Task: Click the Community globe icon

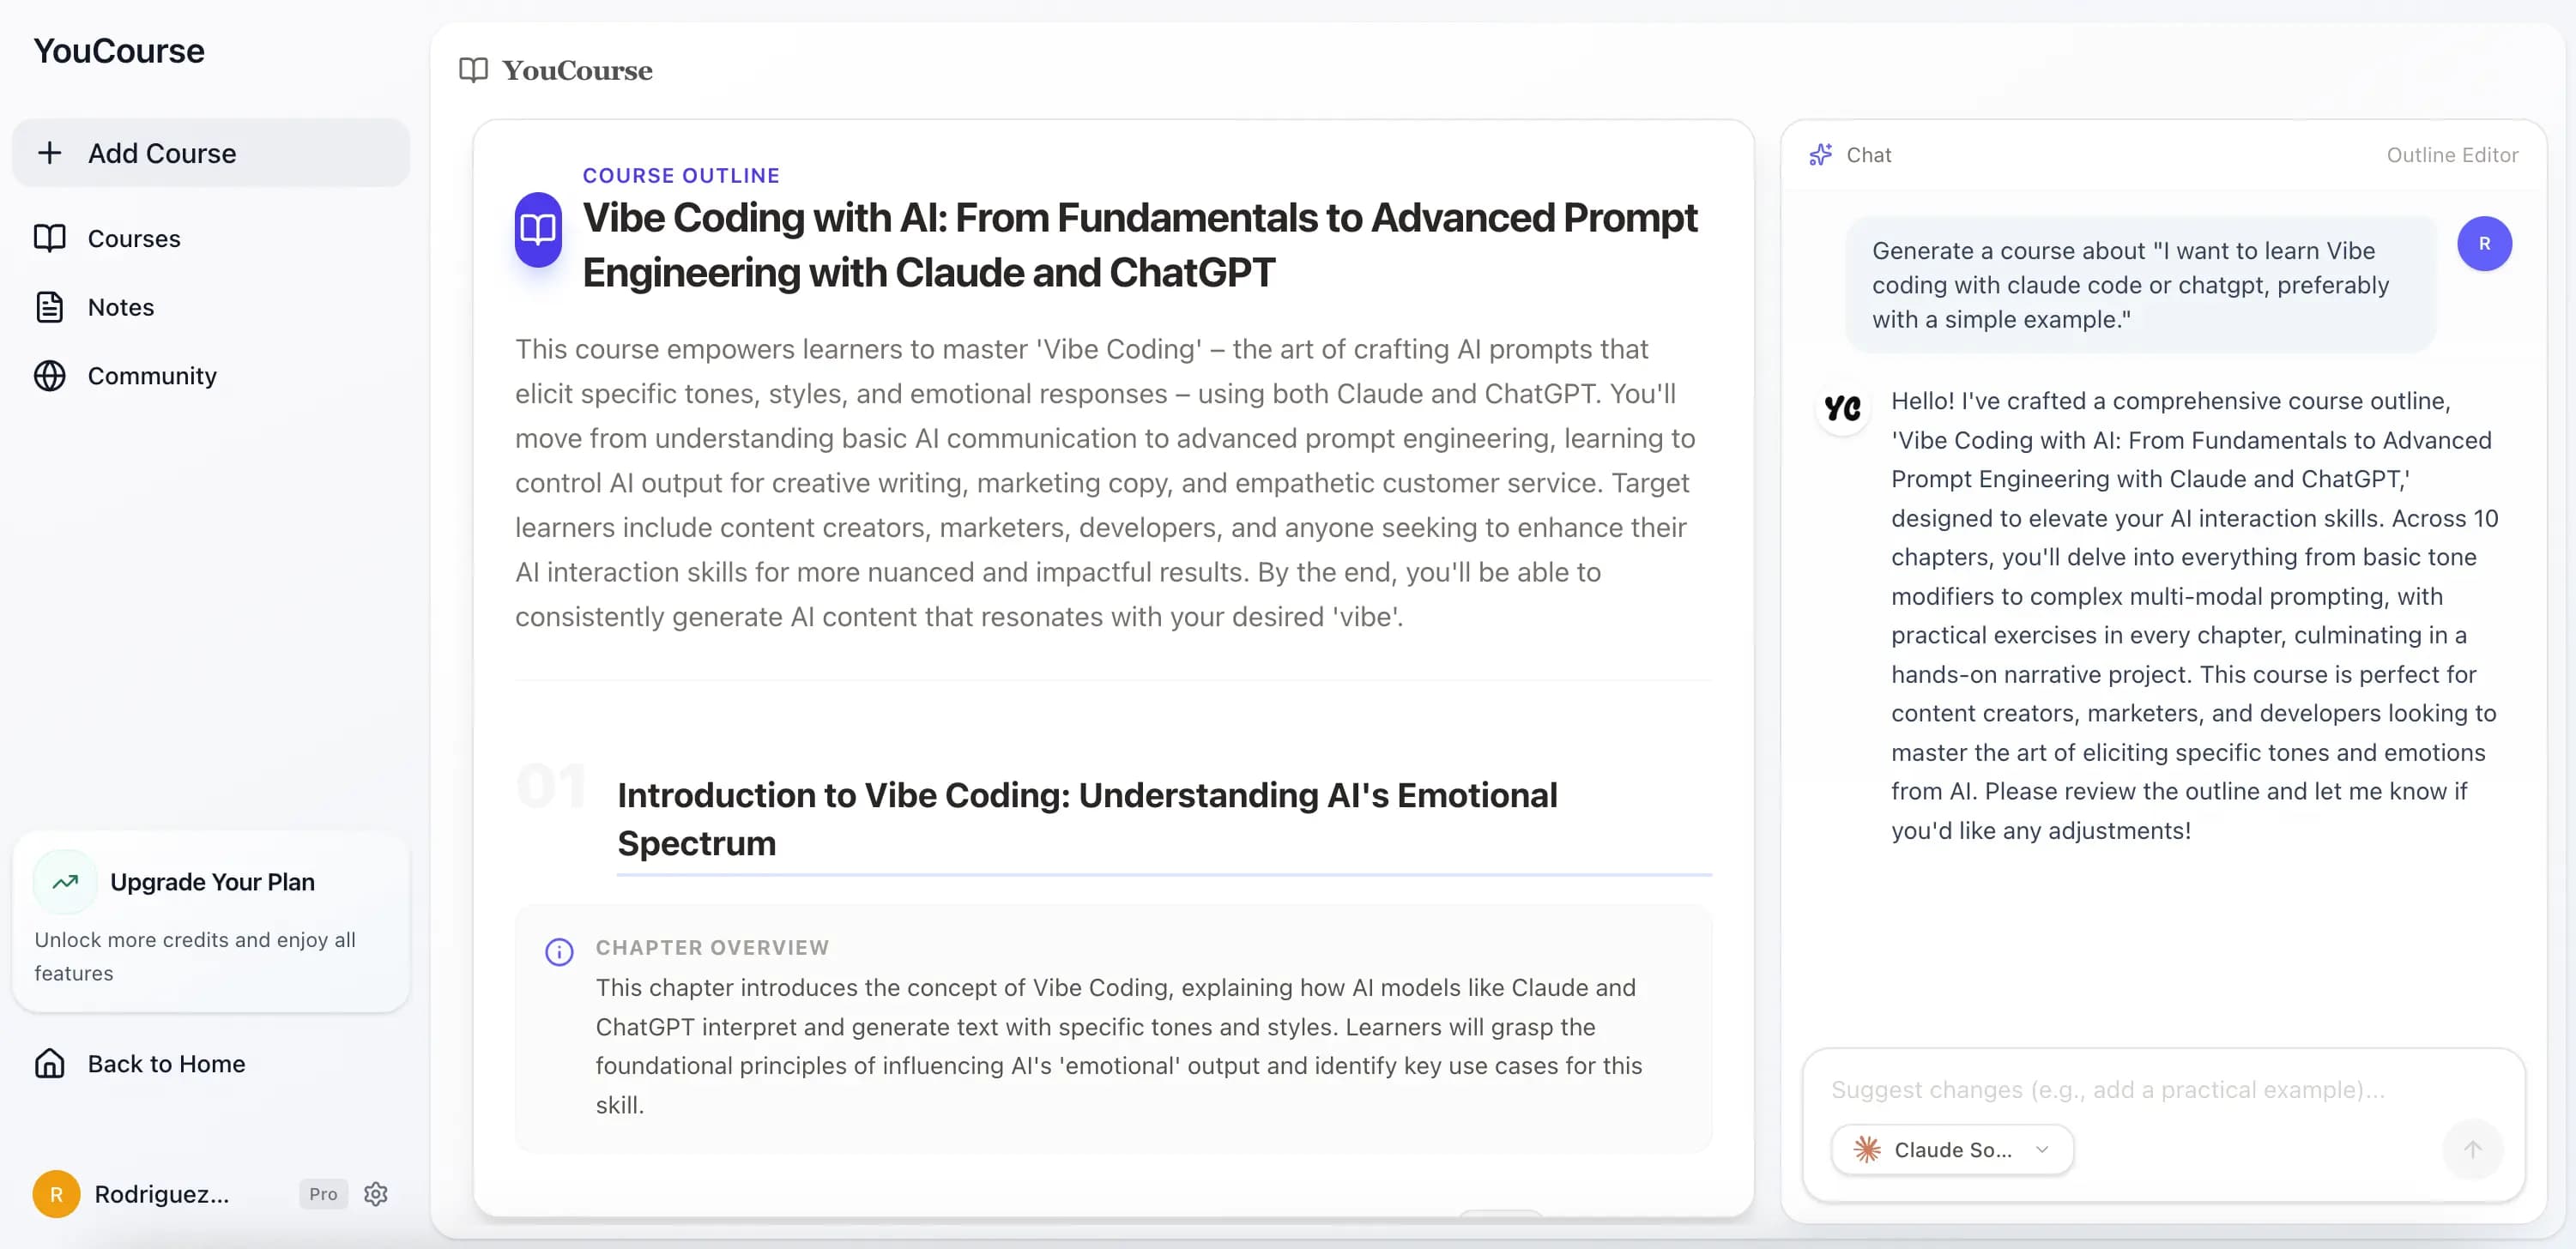Action: (x=49, y=376)
